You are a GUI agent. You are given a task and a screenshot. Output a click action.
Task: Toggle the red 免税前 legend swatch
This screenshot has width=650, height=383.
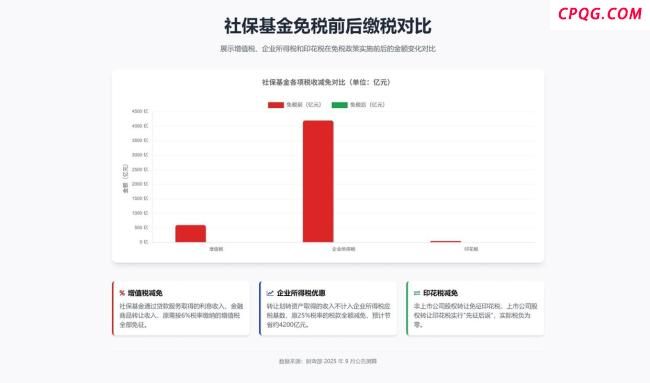276,105
